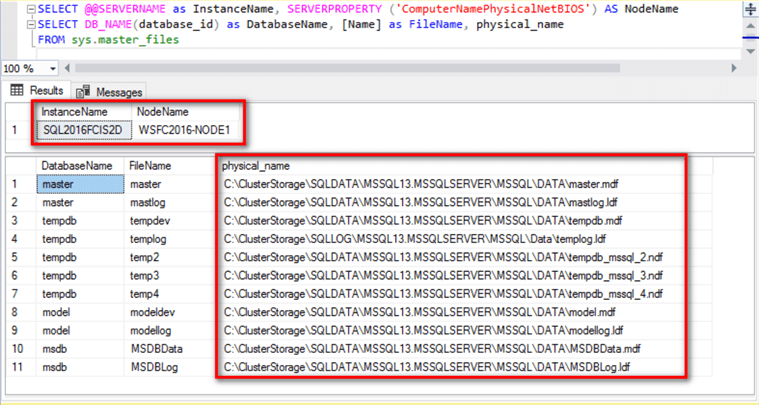Image resolution: width=759 pixels, height=405 pixels.
Task: Select the path ending in tempdb_mssql_4.ndf
Action: tap(443, 294)
